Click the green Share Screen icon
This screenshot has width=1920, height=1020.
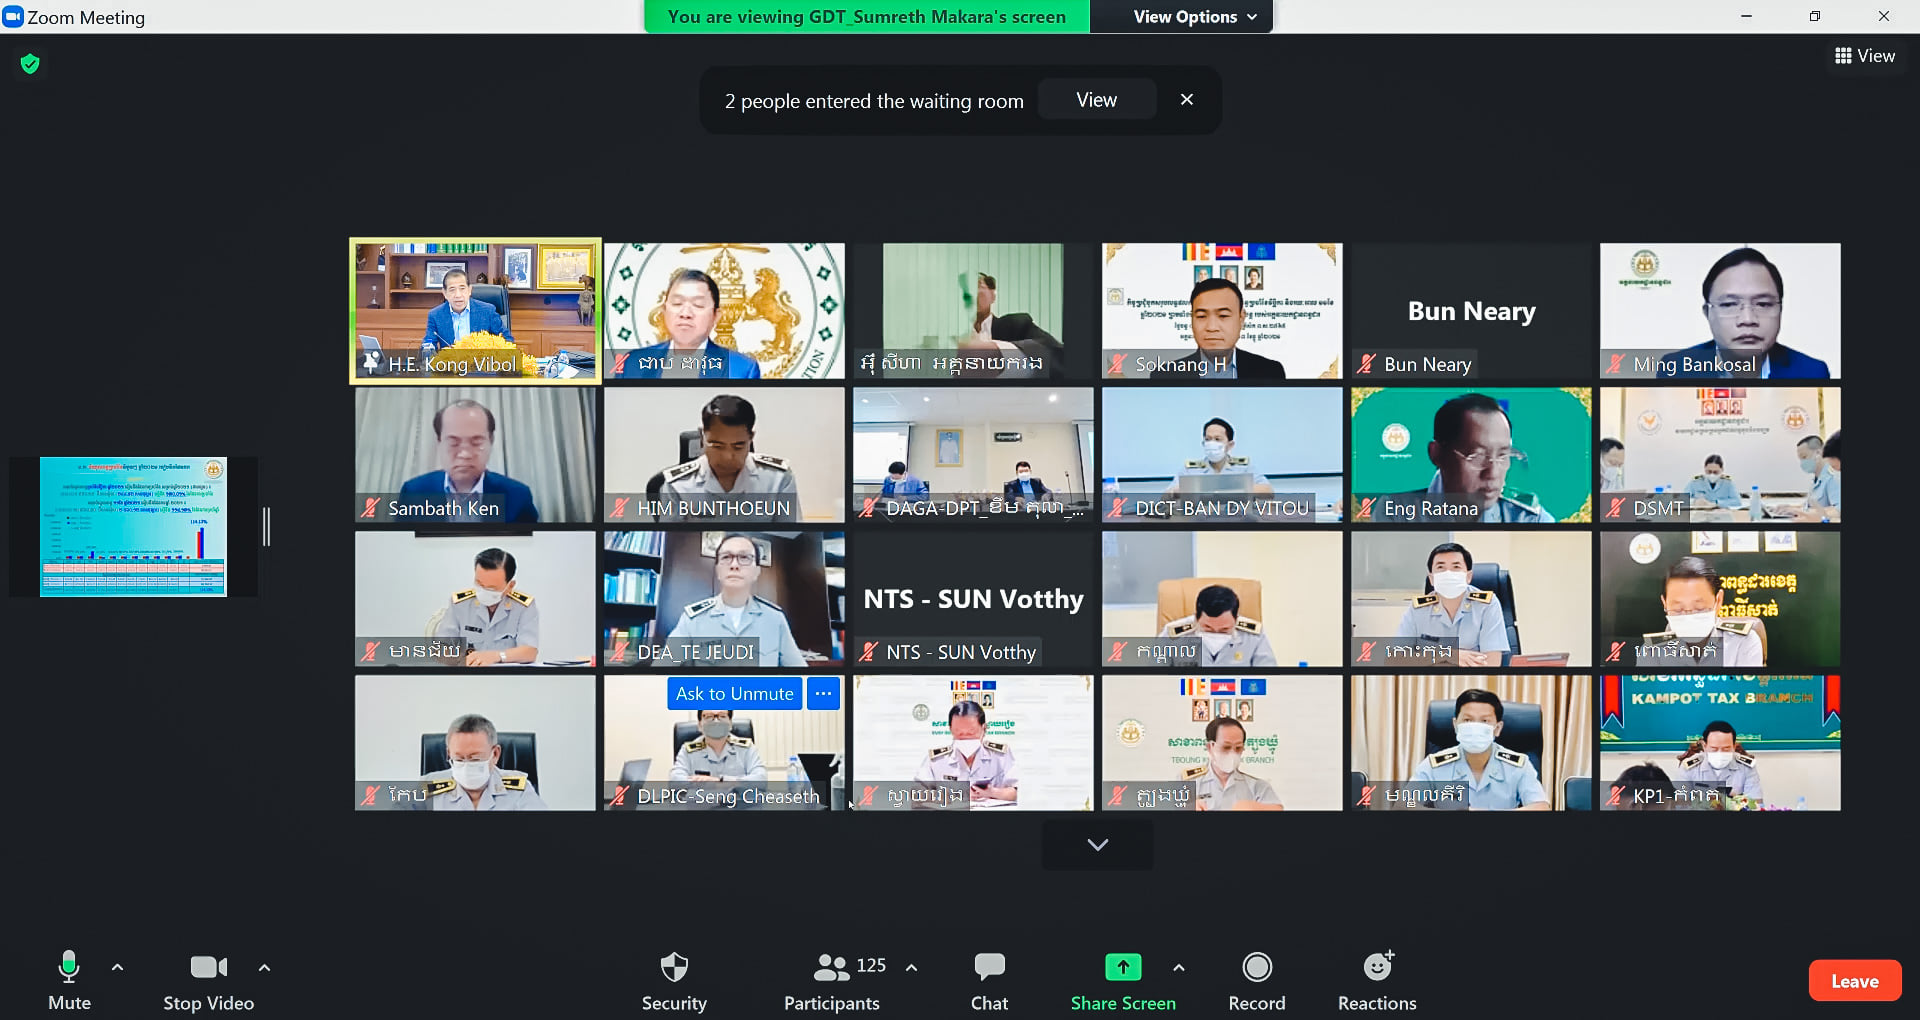pos(1122,967)
